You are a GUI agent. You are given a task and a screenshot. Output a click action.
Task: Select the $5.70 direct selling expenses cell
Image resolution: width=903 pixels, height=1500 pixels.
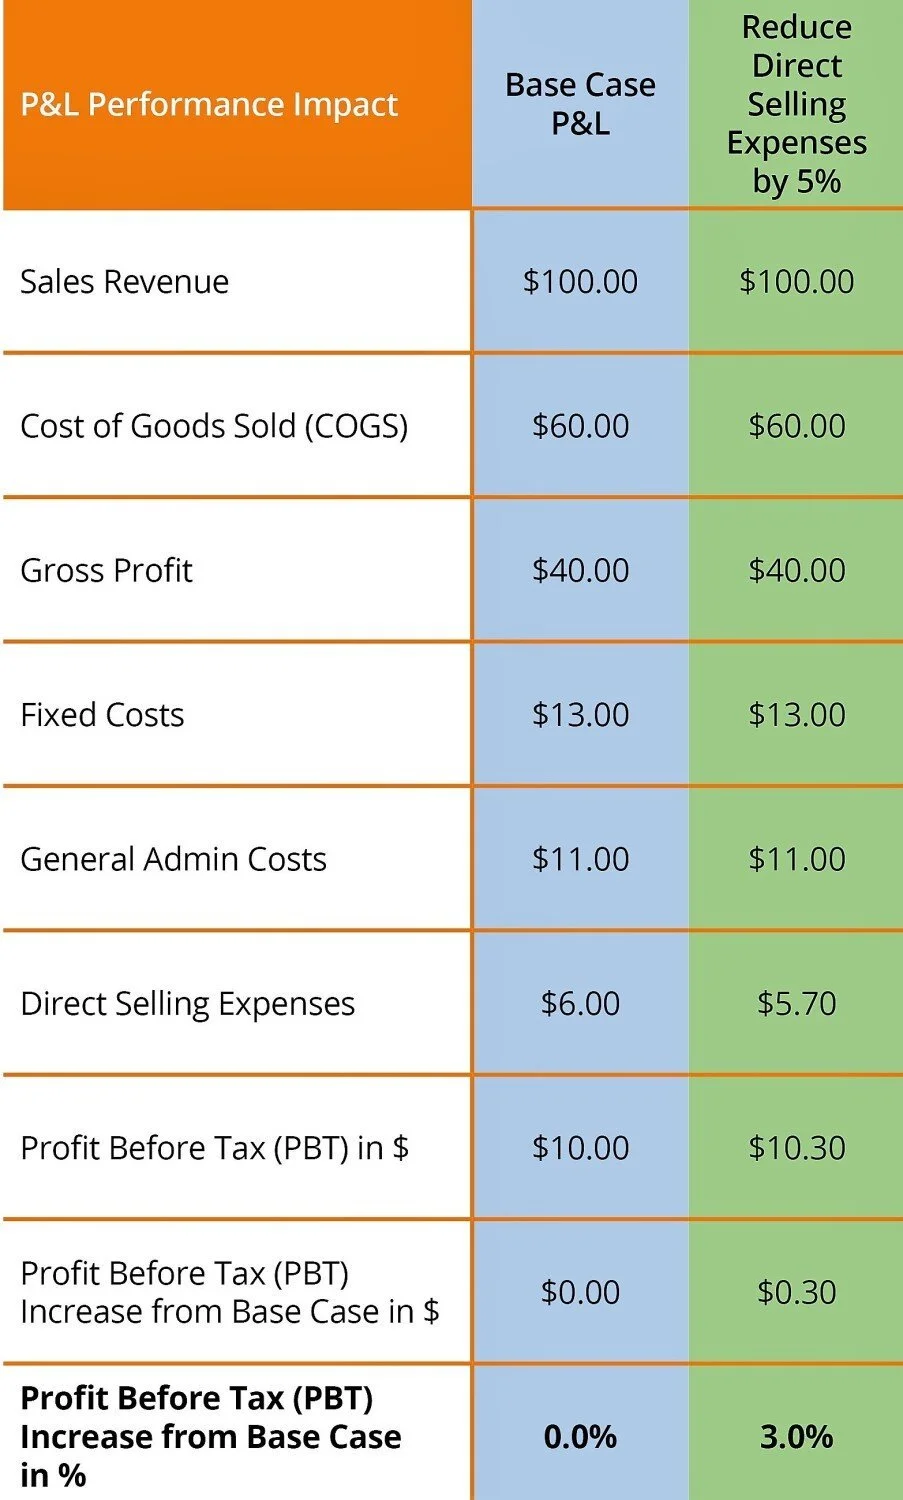(796, 1003)
